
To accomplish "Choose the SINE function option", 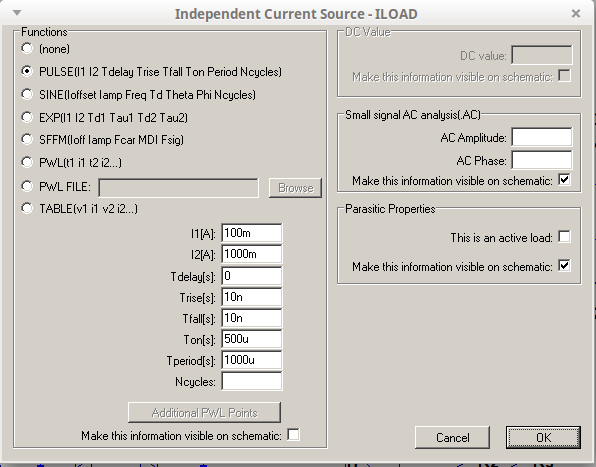I will 27,94.
